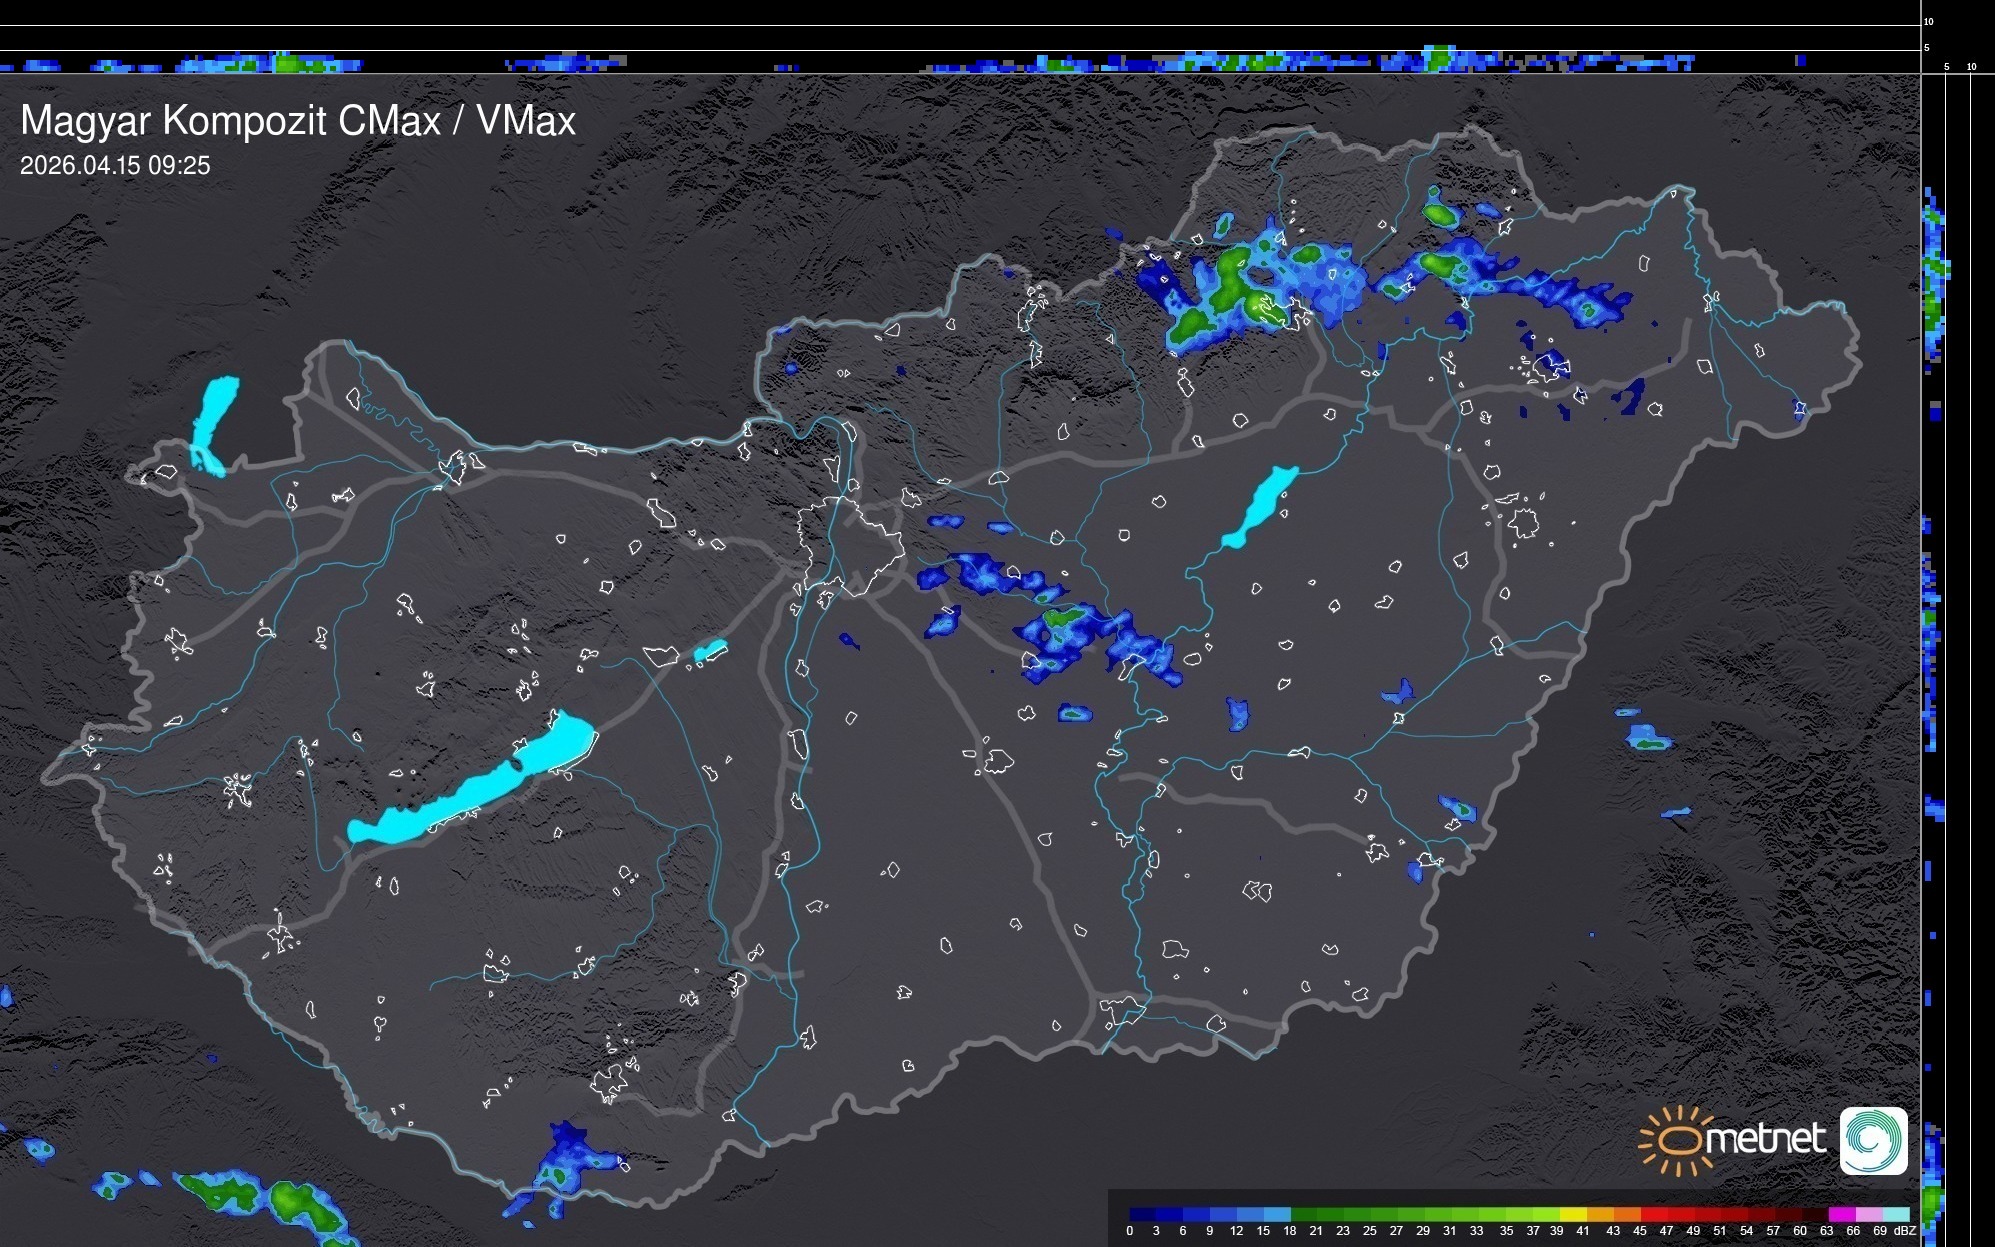Click the metnet logo text
1995x1247 pixels.
[1765, 1140]
